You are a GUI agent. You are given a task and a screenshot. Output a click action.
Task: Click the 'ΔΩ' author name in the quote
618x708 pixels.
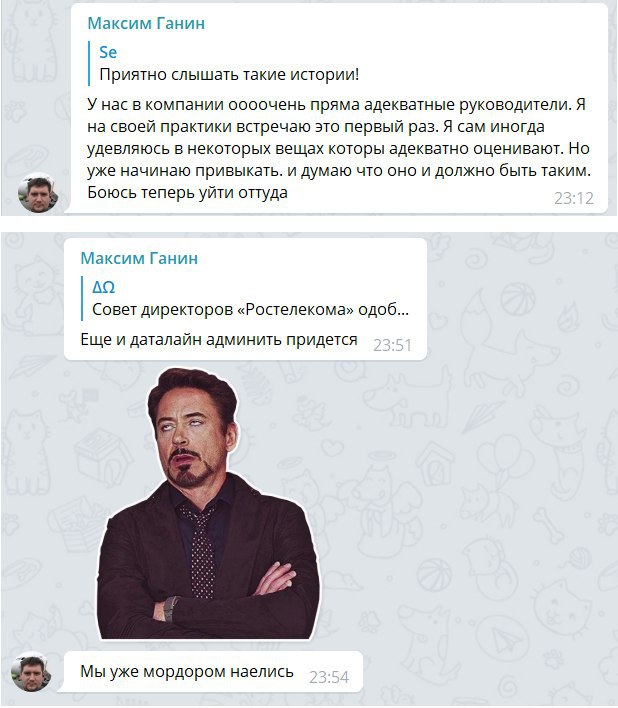(x=103, y=287)
